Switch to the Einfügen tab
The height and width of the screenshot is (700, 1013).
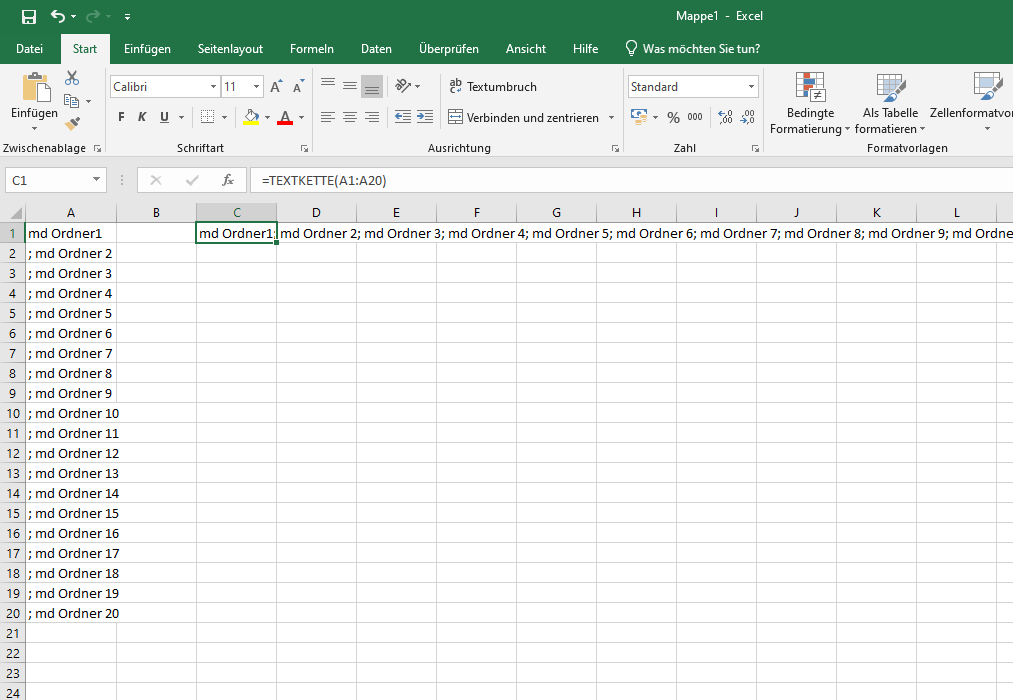(147, 48)
